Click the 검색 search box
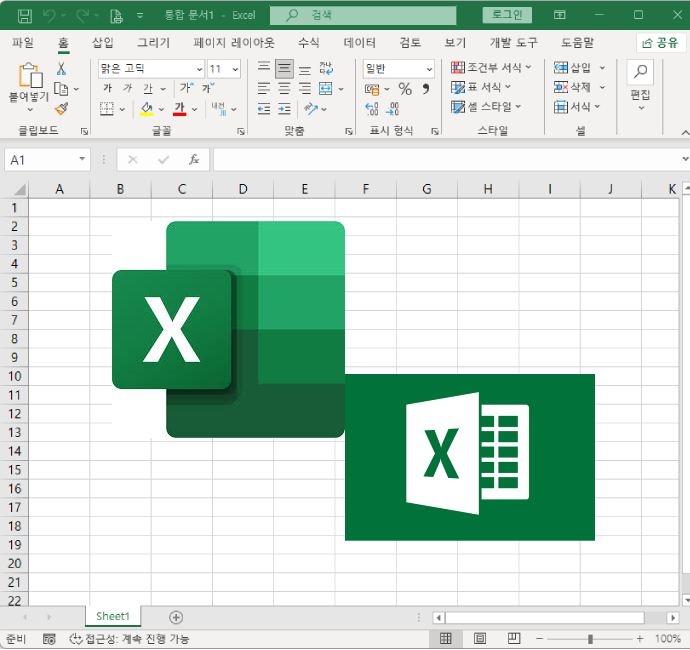Image resolution: width=690 pixels, height=650 pixels. [363, 15]
